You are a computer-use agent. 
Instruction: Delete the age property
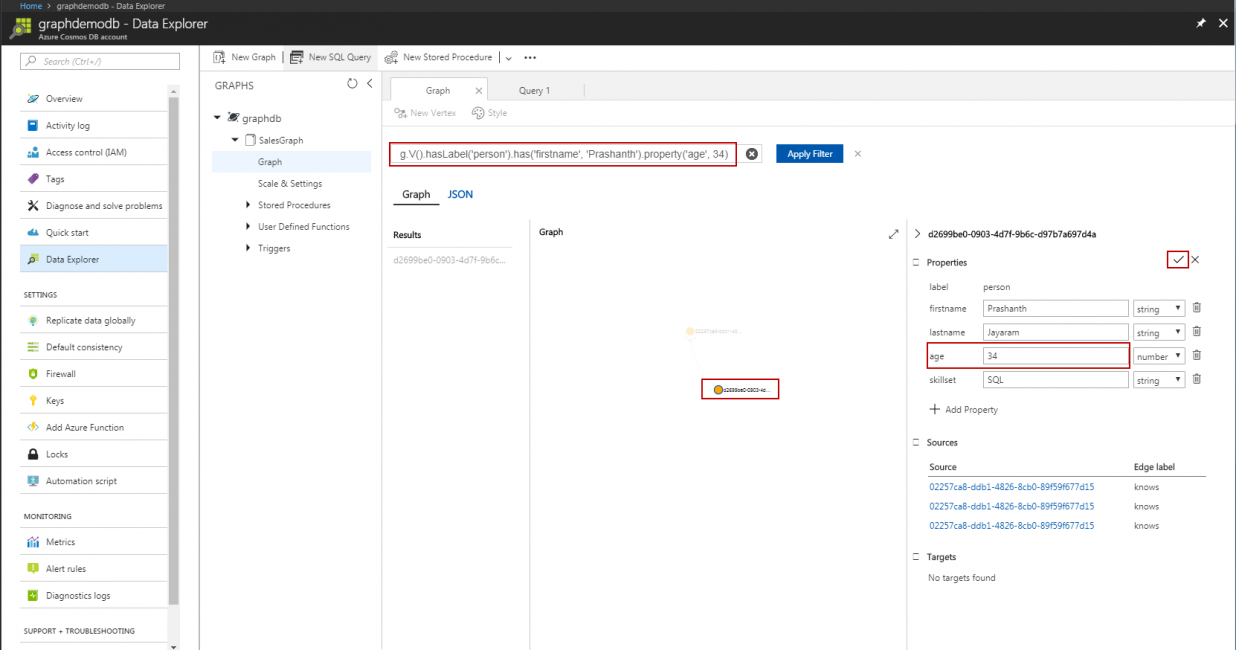tap(1196, 355)
